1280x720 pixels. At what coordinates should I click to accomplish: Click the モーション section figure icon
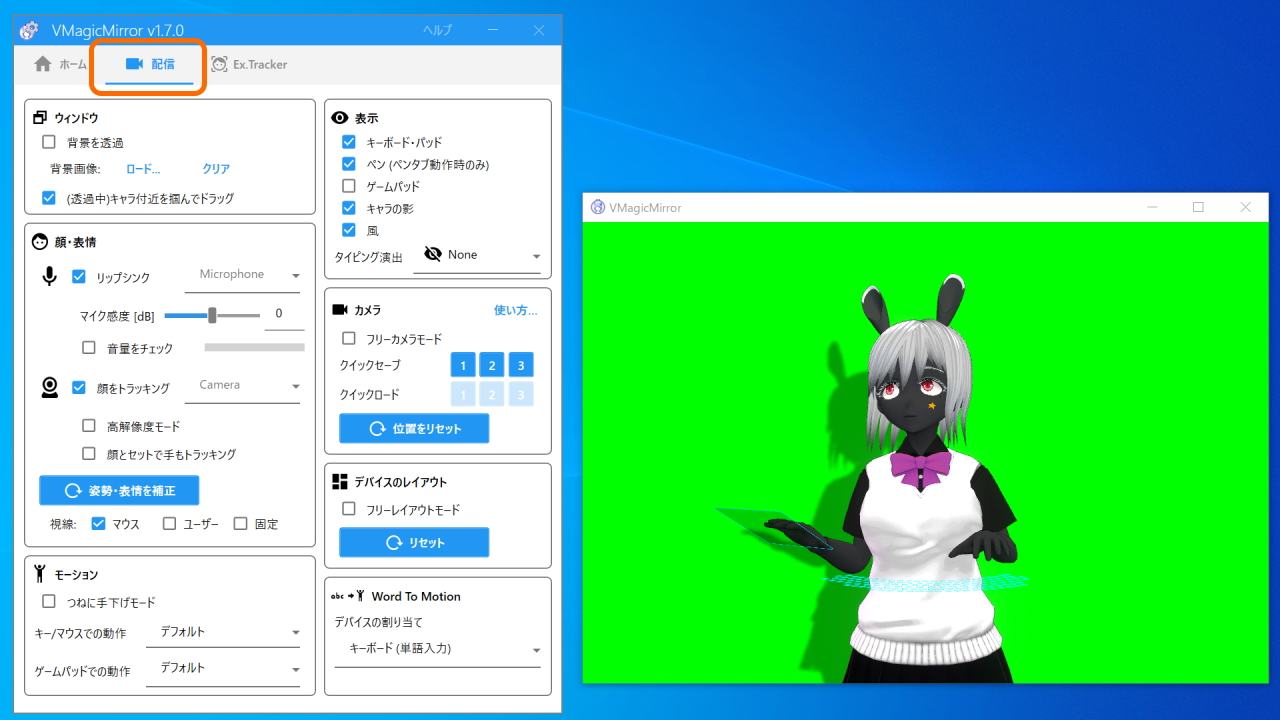(40, 574)
